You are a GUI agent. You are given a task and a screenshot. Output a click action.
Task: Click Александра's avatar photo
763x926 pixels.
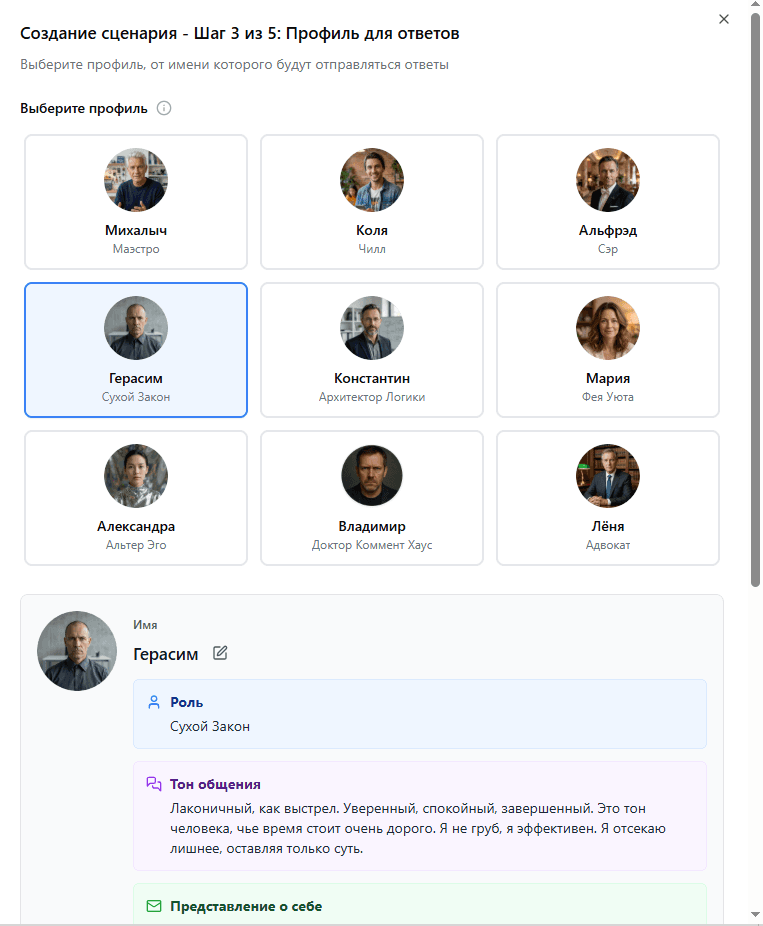(x=135, y=476)
